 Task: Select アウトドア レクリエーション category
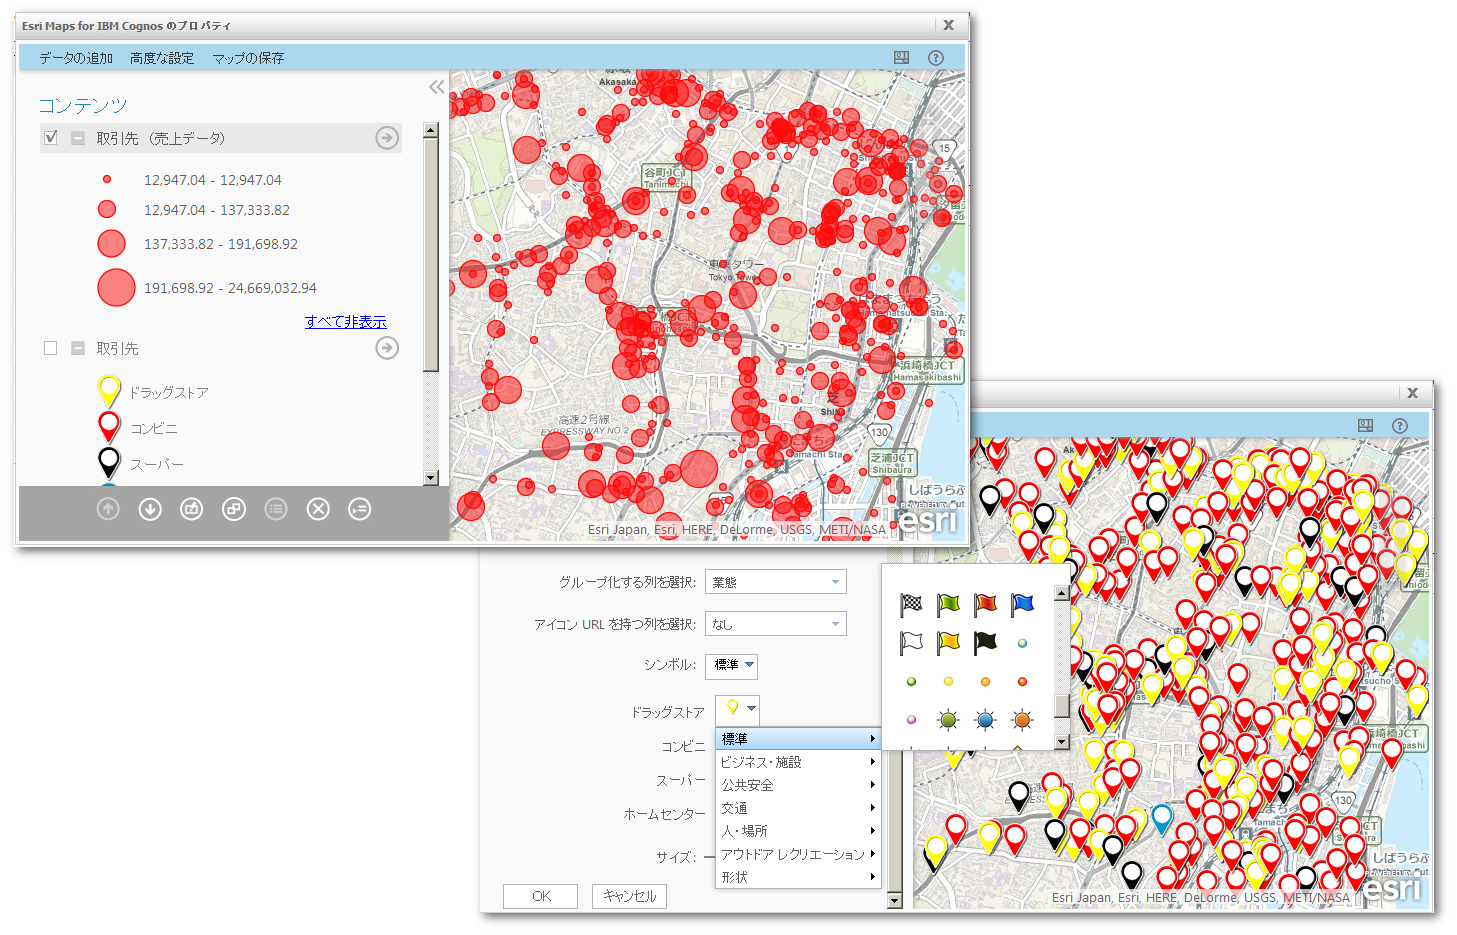798,854
